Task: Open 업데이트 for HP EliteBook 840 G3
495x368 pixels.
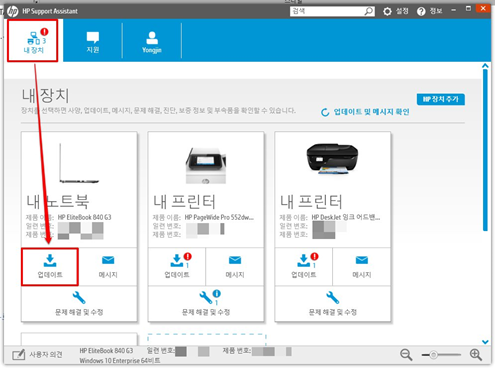Action: tap(50, 266)
